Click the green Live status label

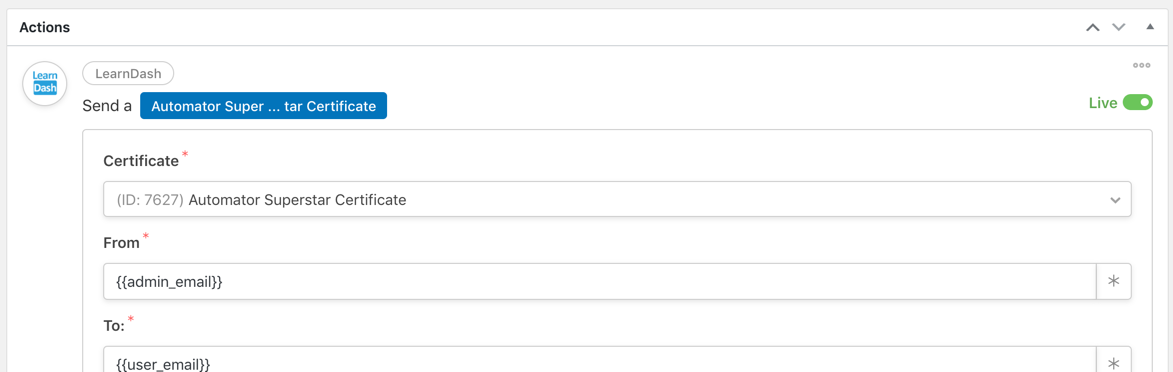[x=1103, y=103]
